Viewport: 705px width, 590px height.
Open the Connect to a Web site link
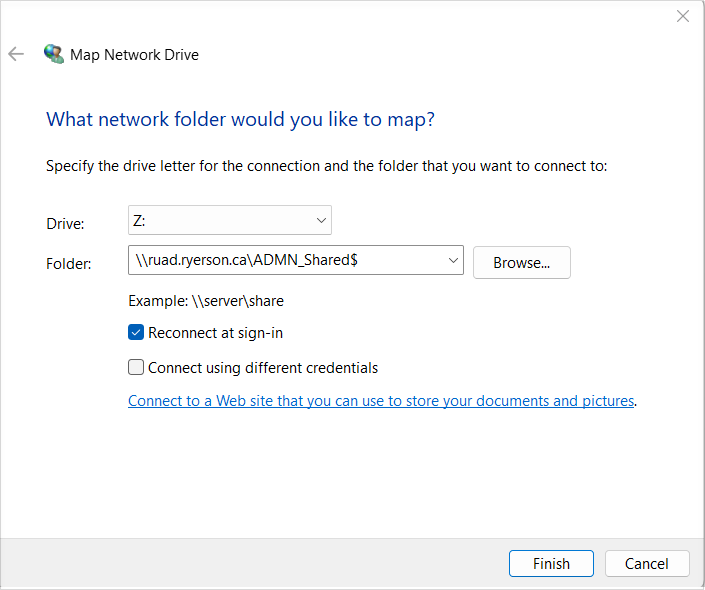tap(381, 401)
